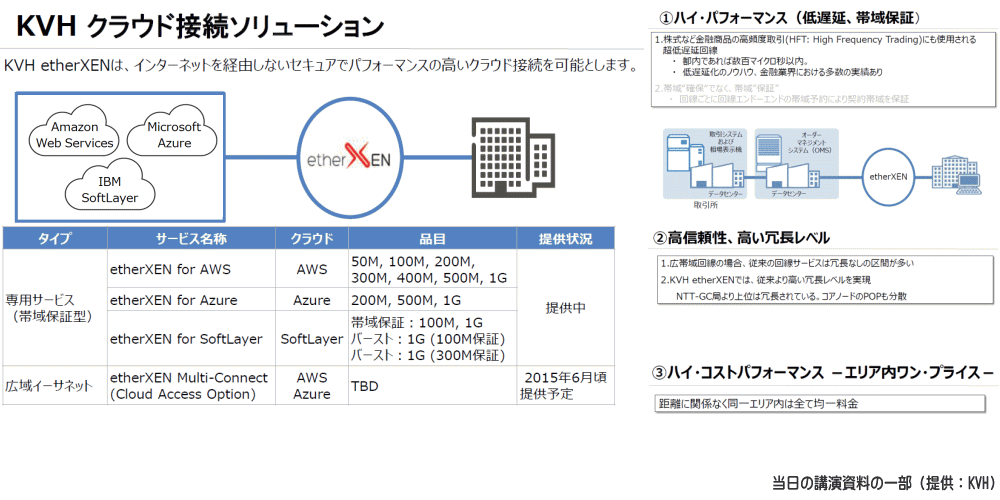Click the subtitle sentence starting KVH etherXENは
The height and width of the screenshot is (500, 1000).
tap(321, 66)
